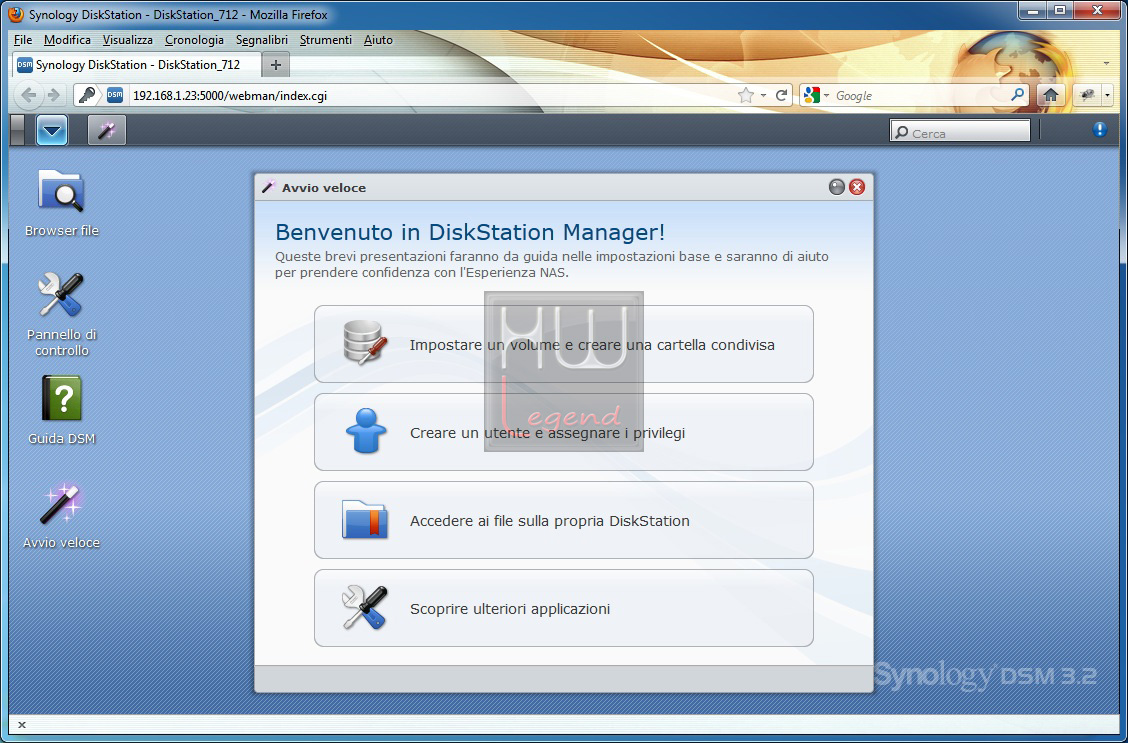Open the Visualizza menu
This screenshot has height=743, width=1128.
127,40
